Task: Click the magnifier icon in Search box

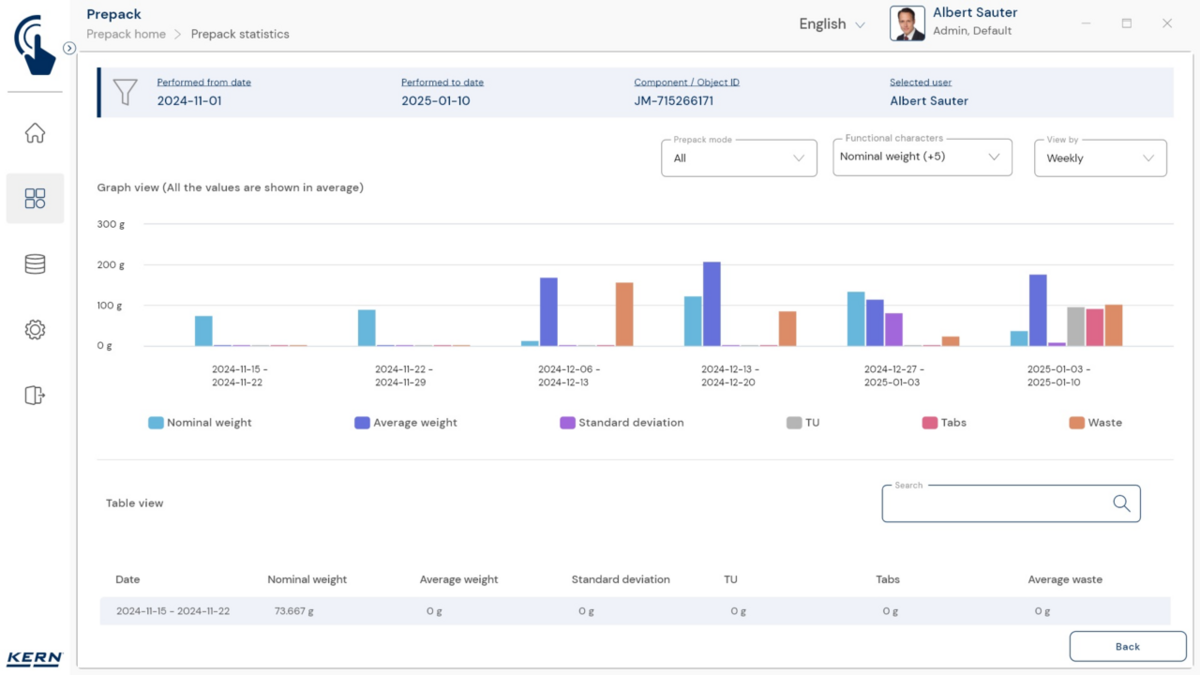Action: (x=1121, y=504)
